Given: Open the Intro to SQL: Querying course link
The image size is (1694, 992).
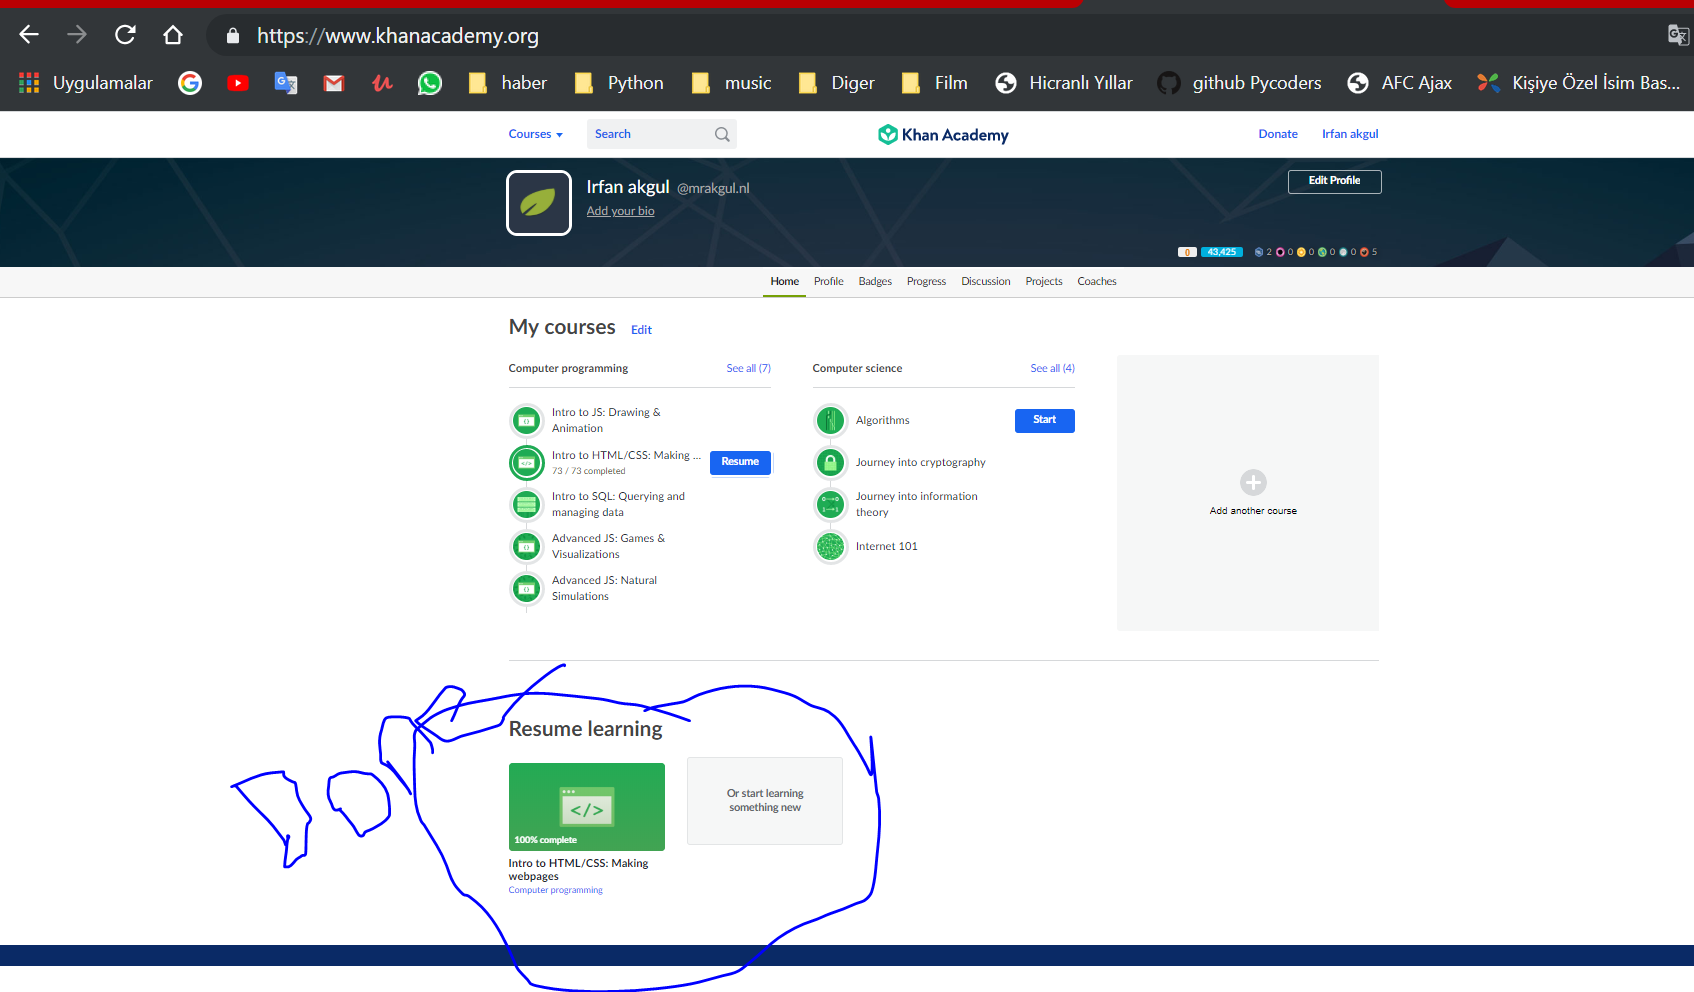Looking at the screenshot, I should (x=618, y=504).
